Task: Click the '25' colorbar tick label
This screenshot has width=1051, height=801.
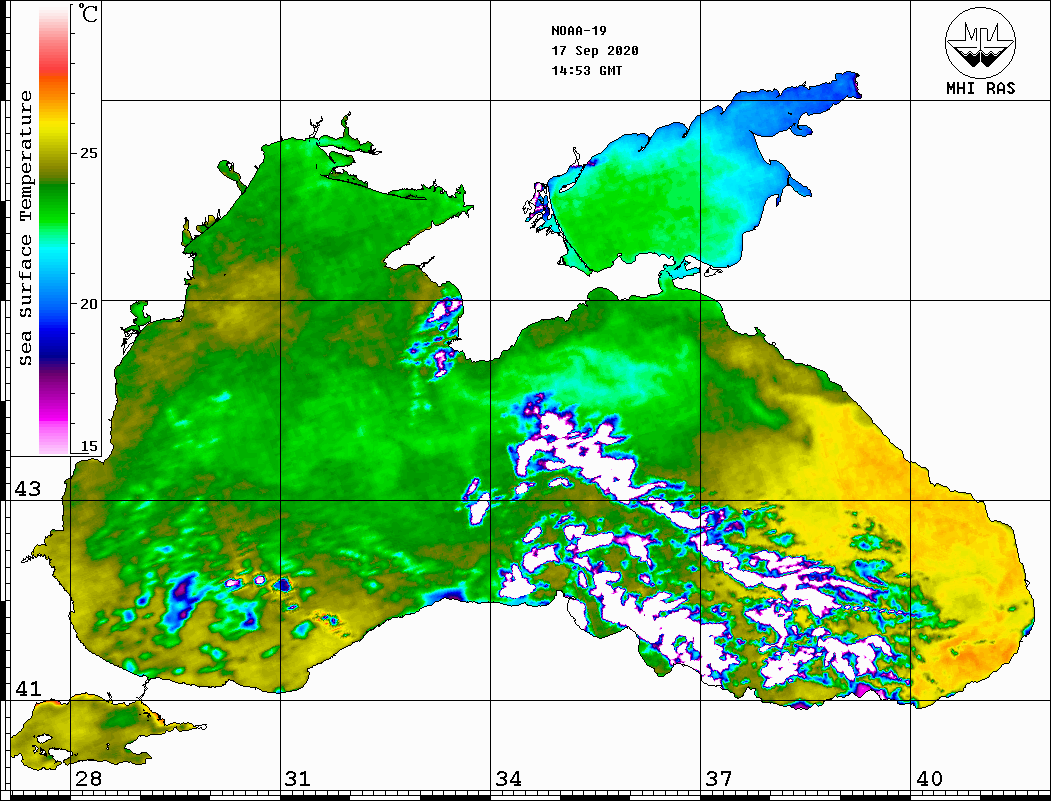Action: (x=88, y=153)
